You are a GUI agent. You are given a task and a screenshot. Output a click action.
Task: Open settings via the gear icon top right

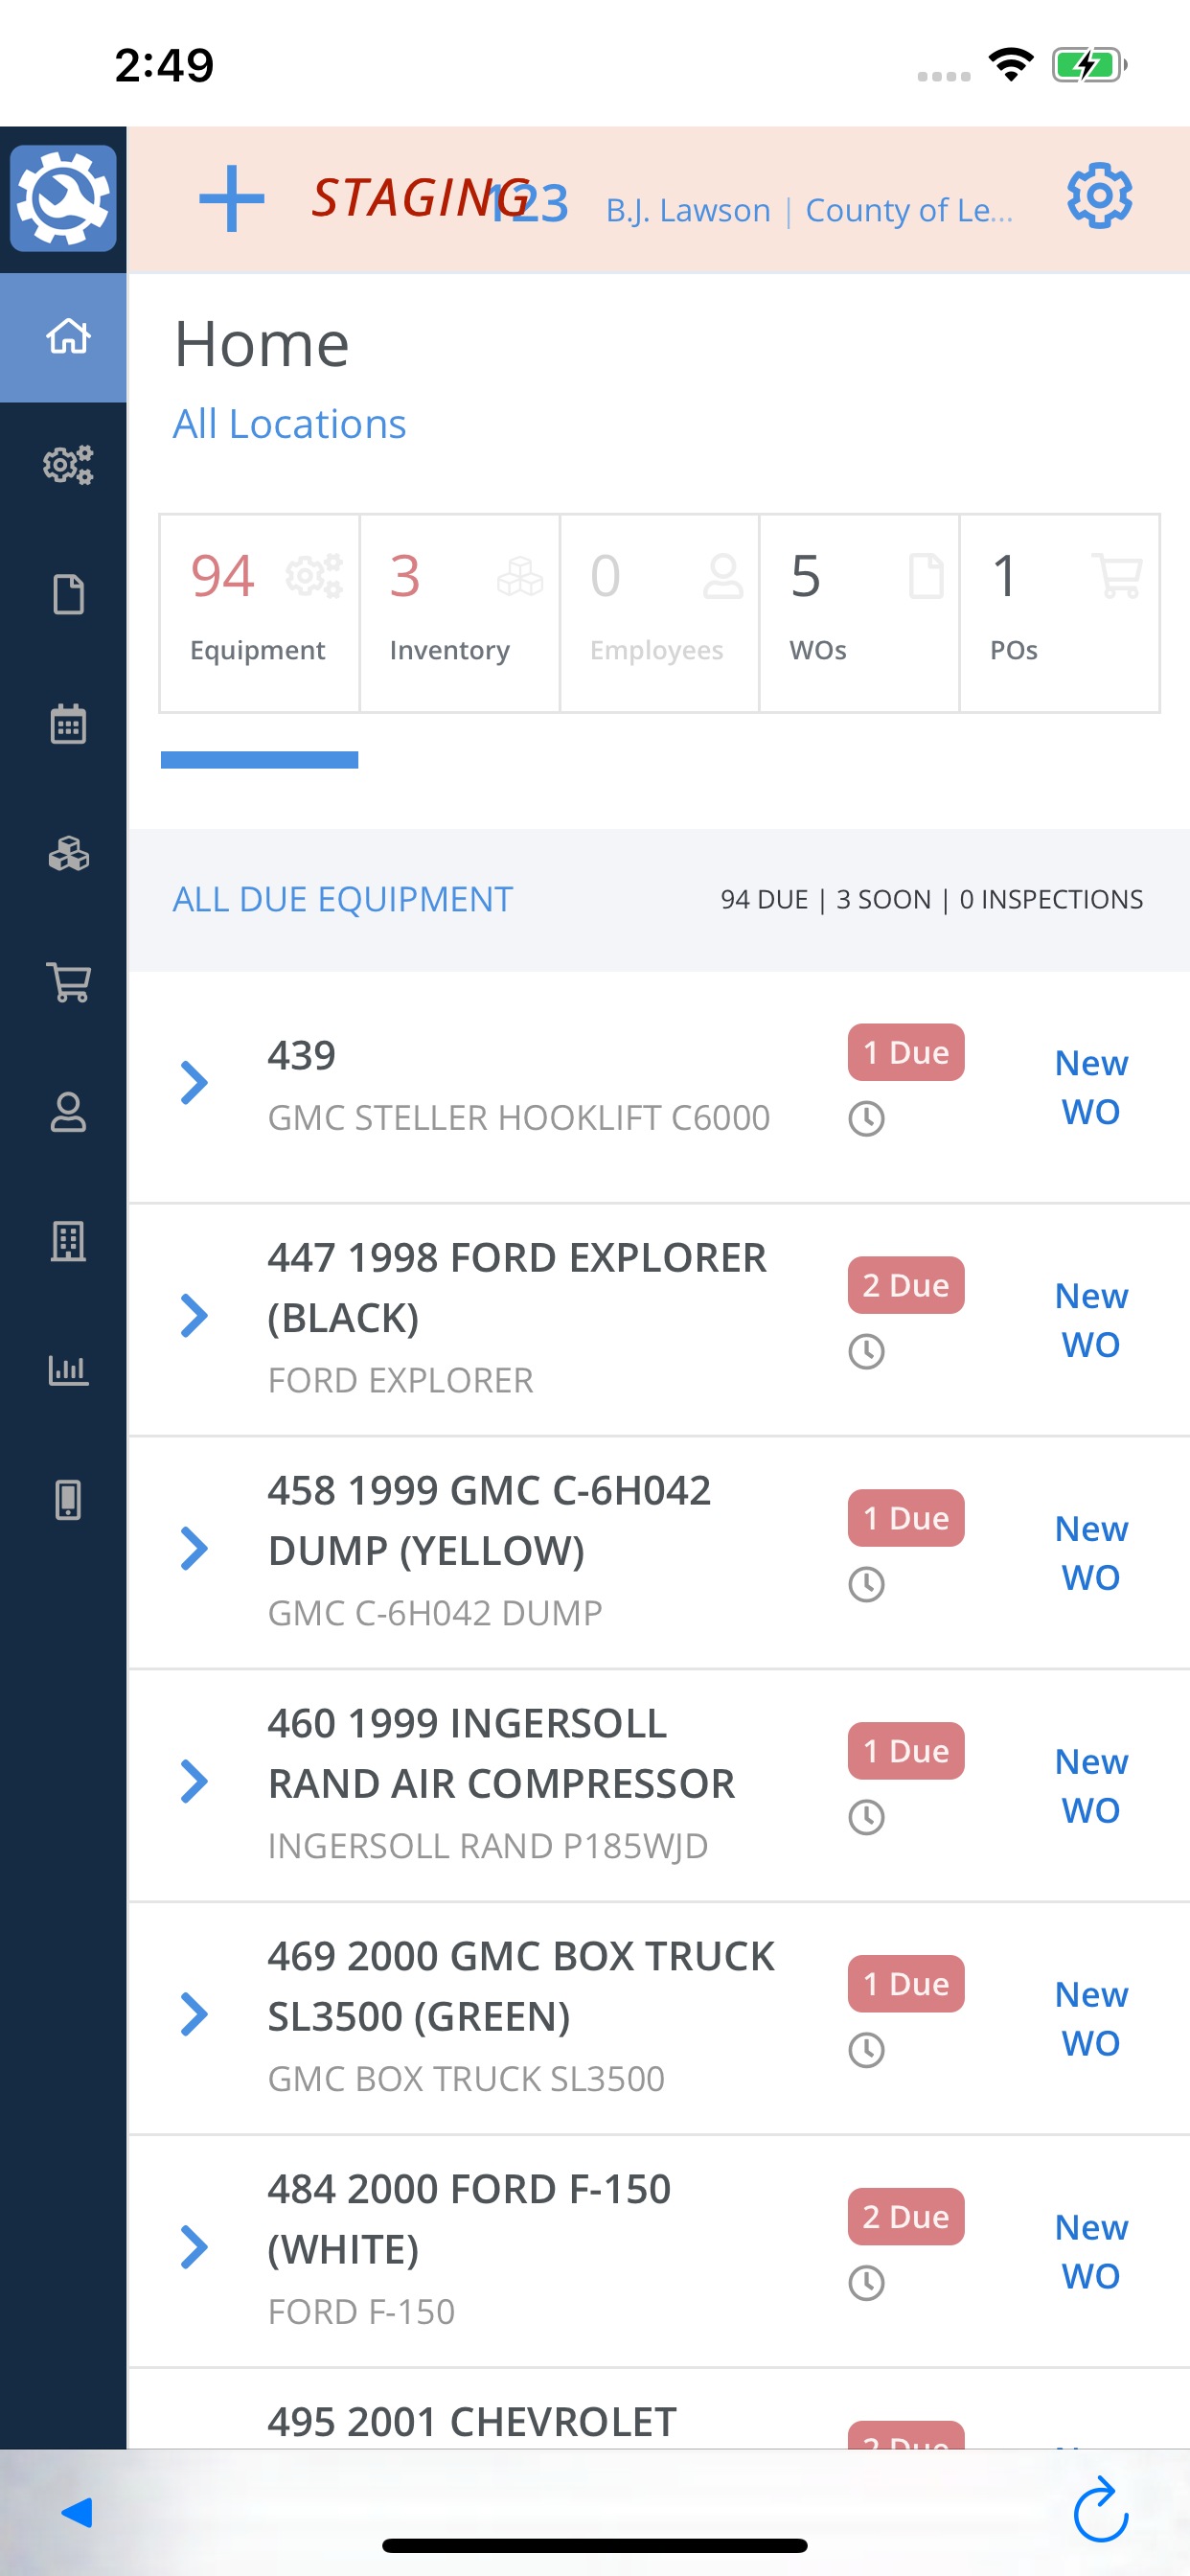tap(1098, 196)
